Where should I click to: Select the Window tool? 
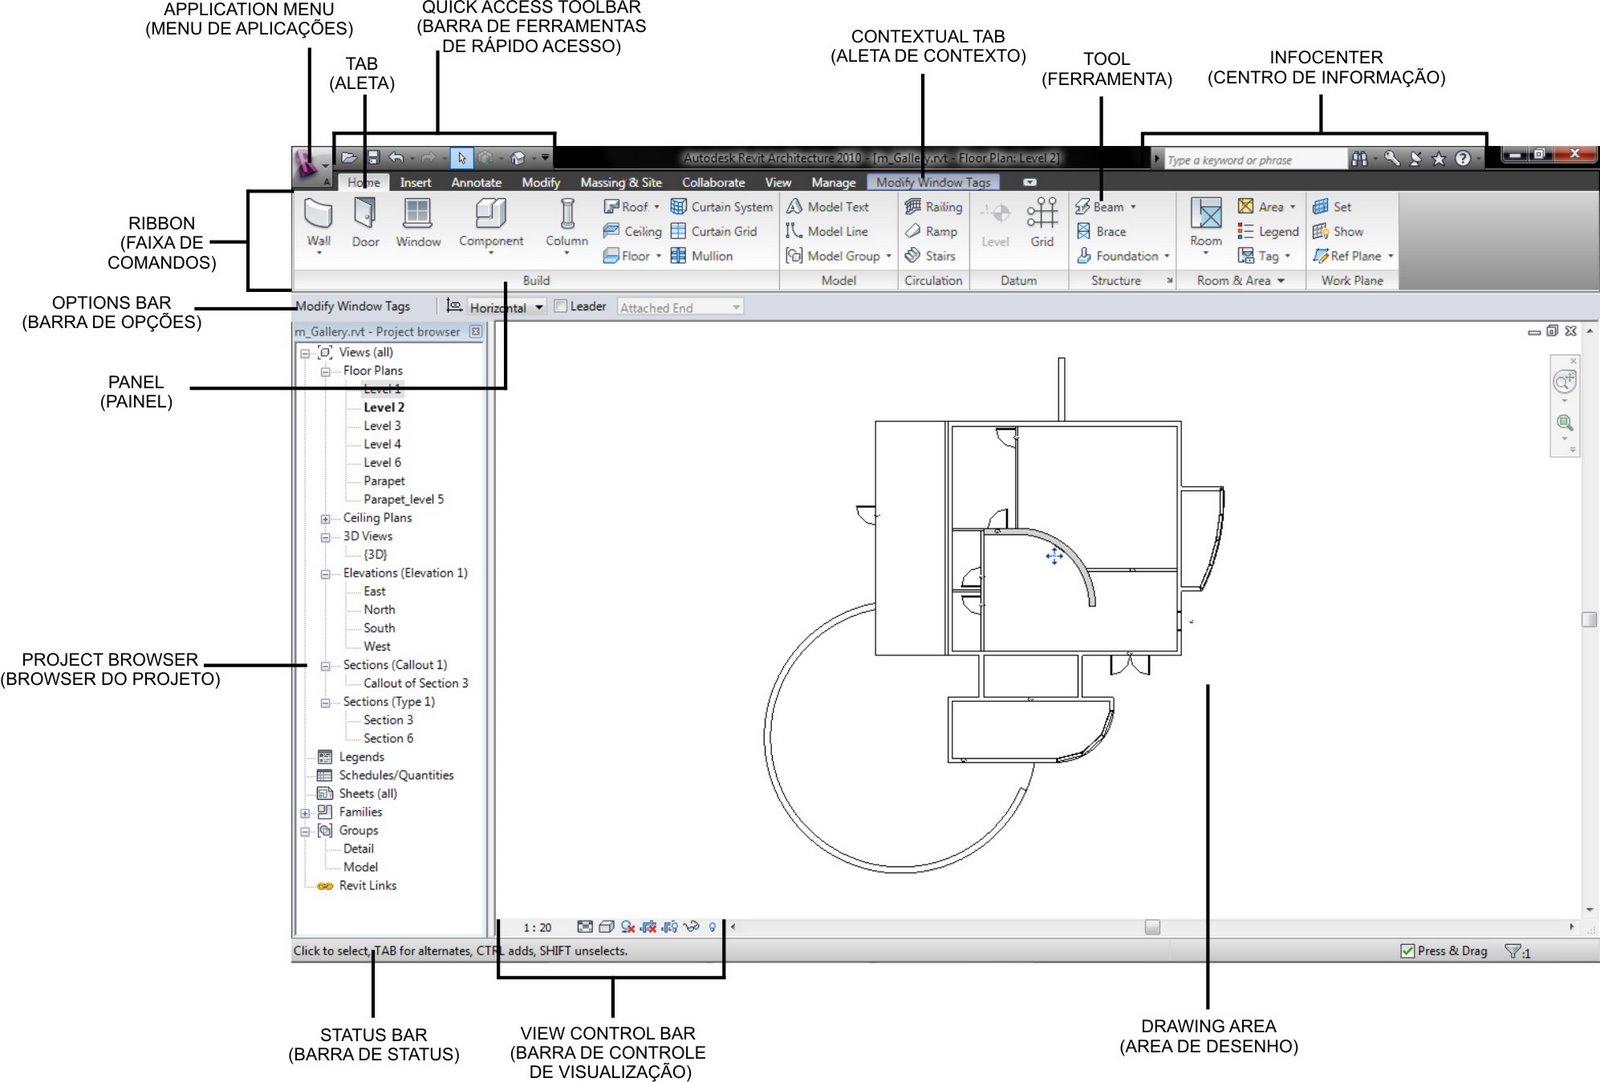tap(417, 223)
